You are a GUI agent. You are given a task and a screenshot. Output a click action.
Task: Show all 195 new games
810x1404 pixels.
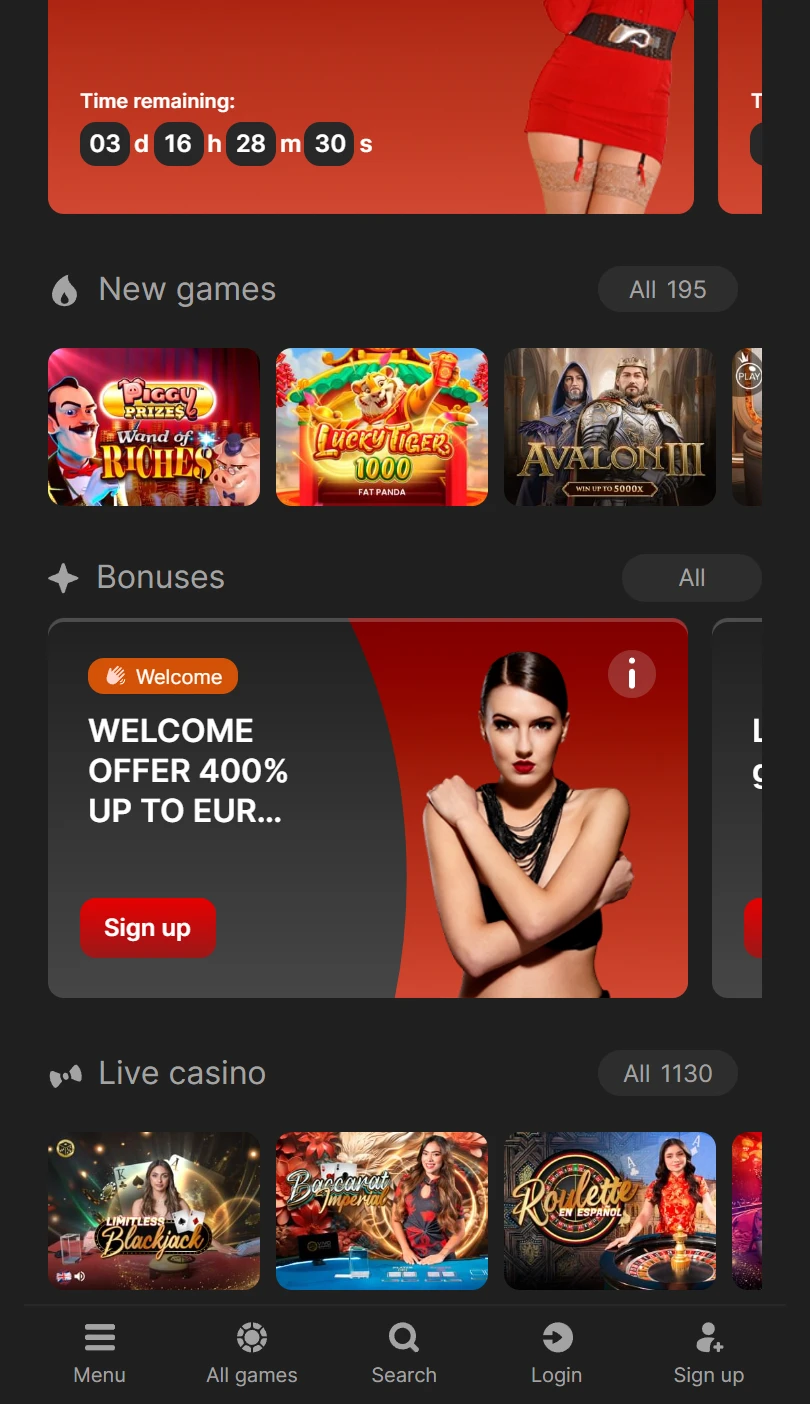[668, 290]
